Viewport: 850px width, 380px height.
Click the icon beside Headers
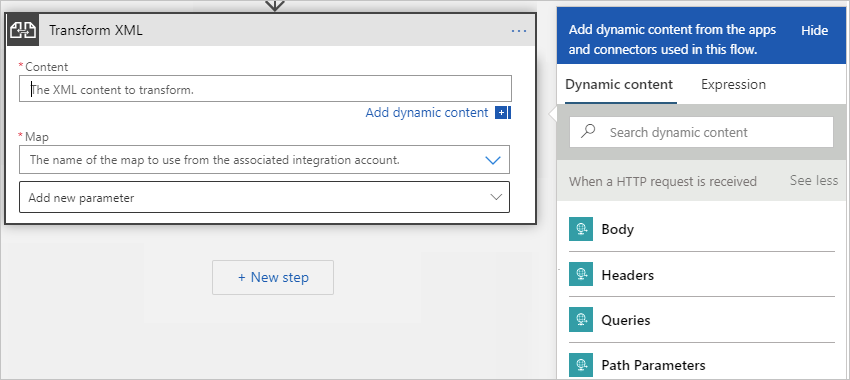pos(581,274)
